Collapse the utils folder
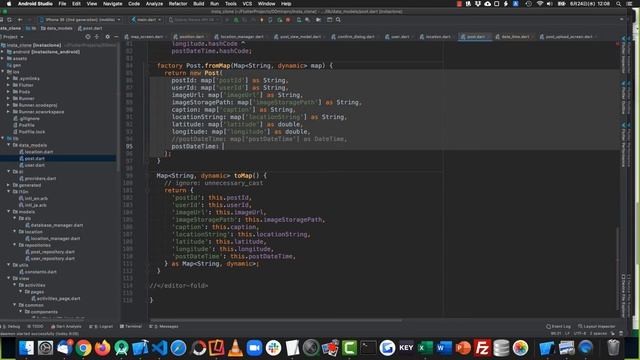The image size is (640, 360). tap(9, 265)
